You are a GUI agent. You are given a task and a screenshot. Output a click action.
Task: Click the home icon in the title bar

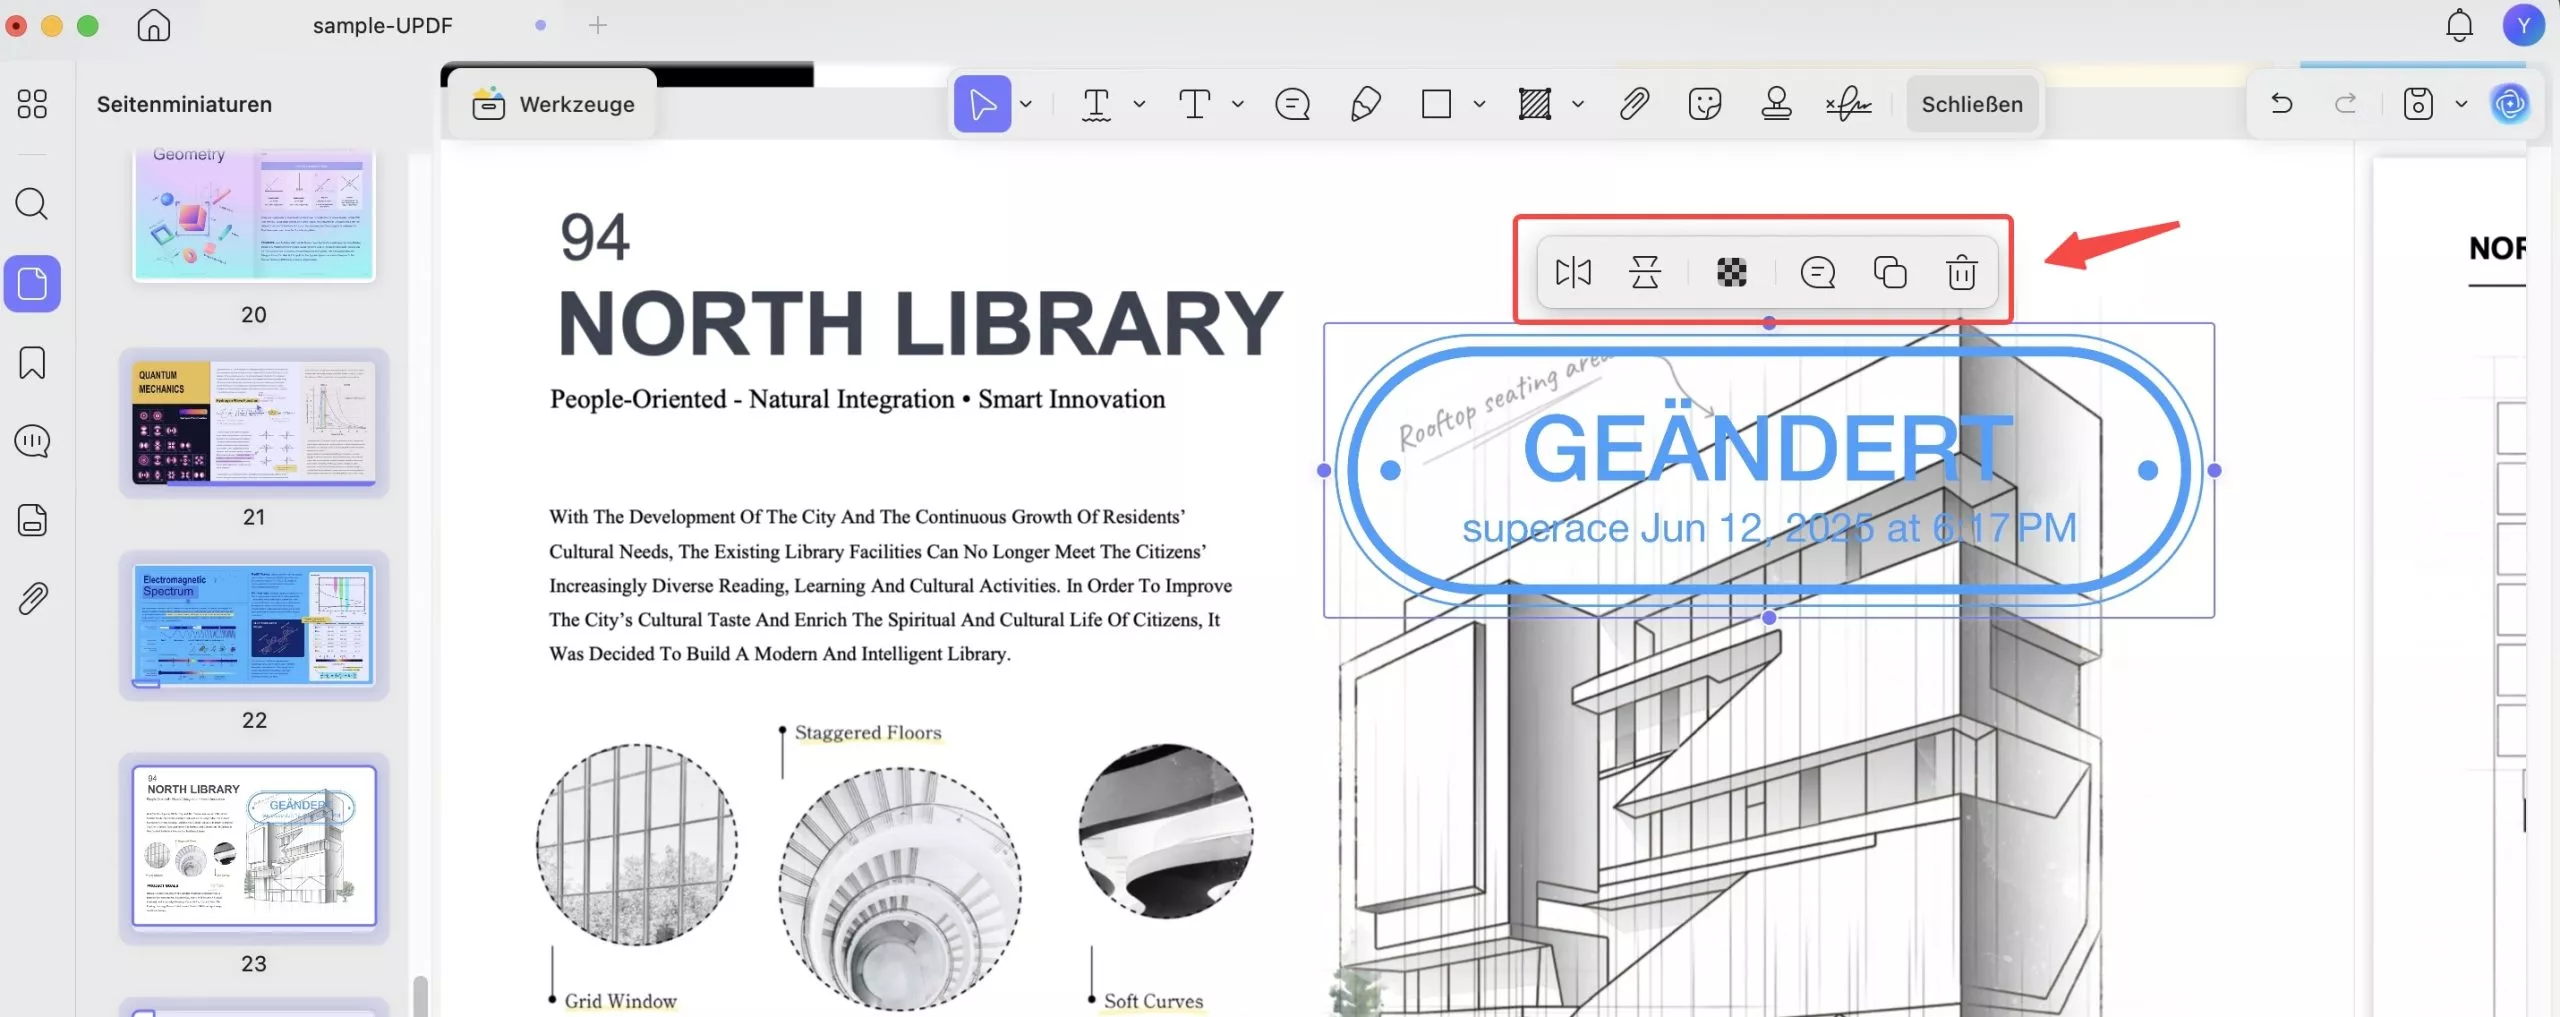[153, 25]
